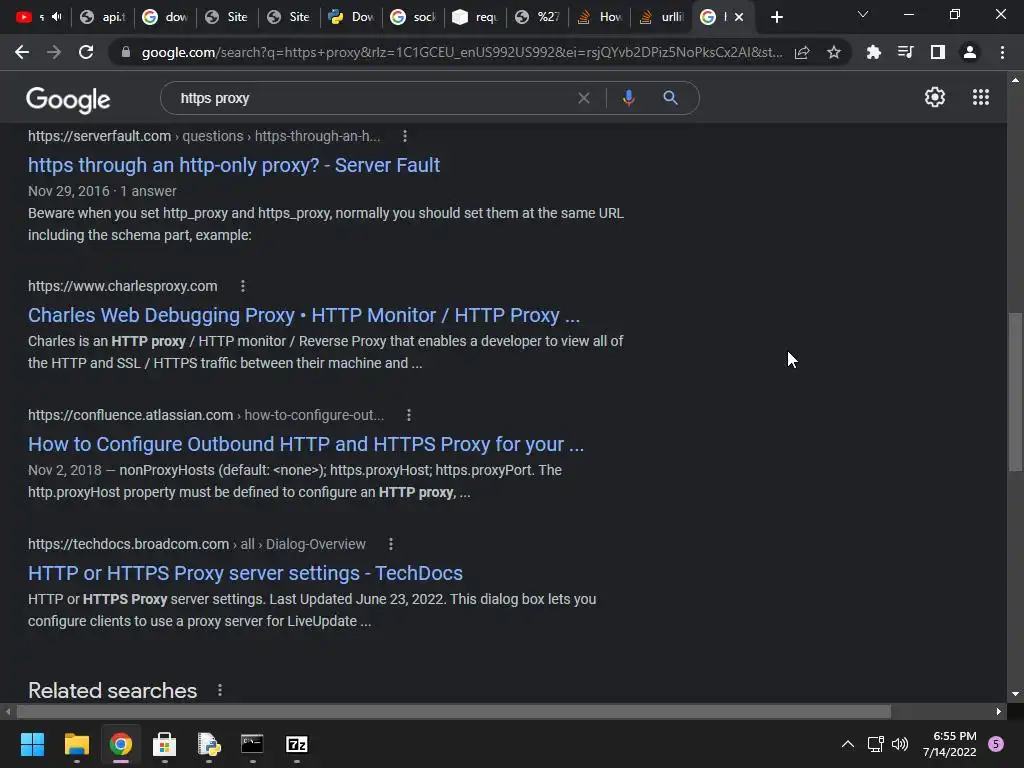Viewport: 1024px width, 768px height.
Task: Click the horizontal scroll right arrow
Action: pyautogui.click(x=999, y=711)
